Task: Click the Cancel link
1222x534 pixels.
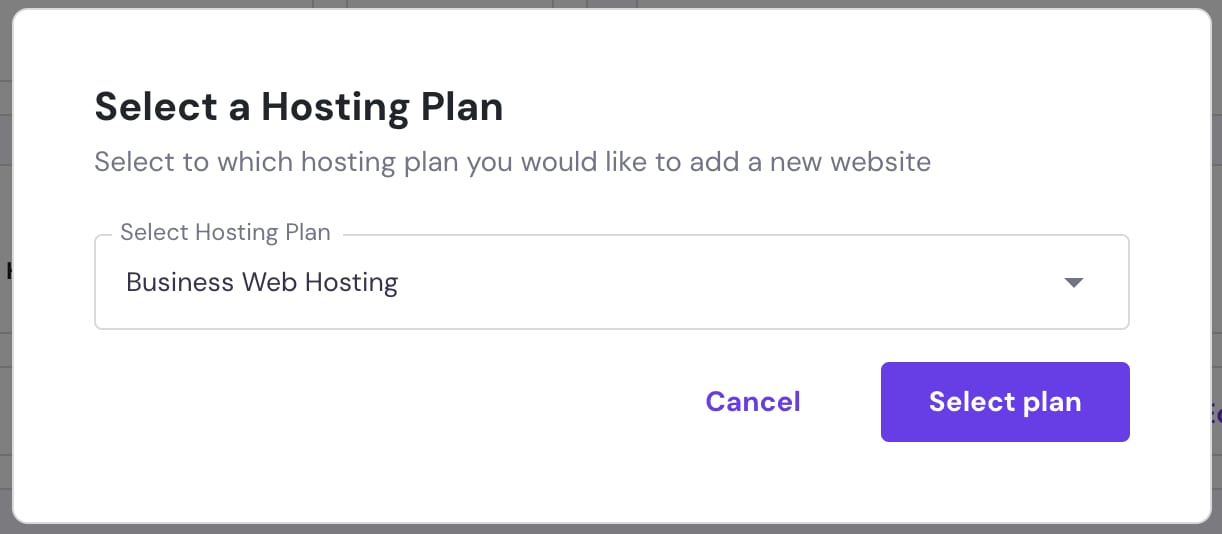Action: (x=753, y=402)
